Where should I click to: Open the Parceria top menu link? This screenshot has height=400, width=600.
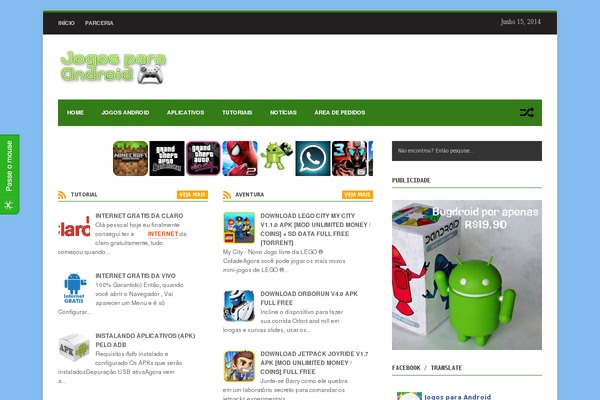[x=99, y=23]
